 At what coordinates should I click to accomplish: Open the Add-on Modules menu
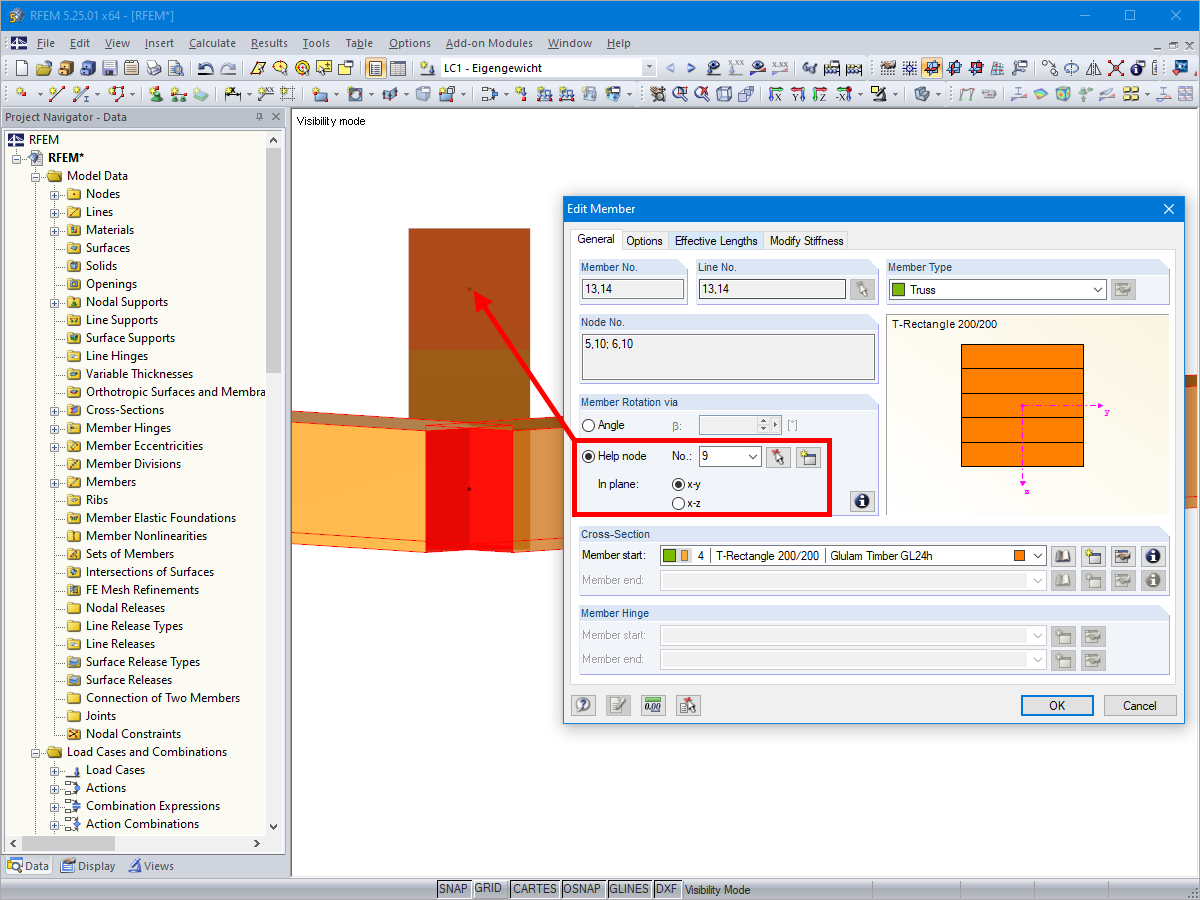[x=489, y=43]
